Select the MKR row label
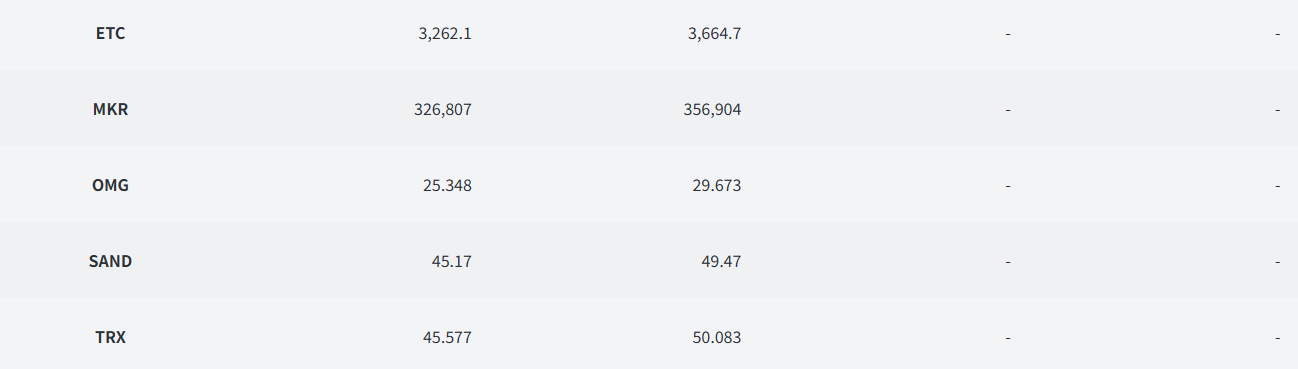 [x=110, y=109]
